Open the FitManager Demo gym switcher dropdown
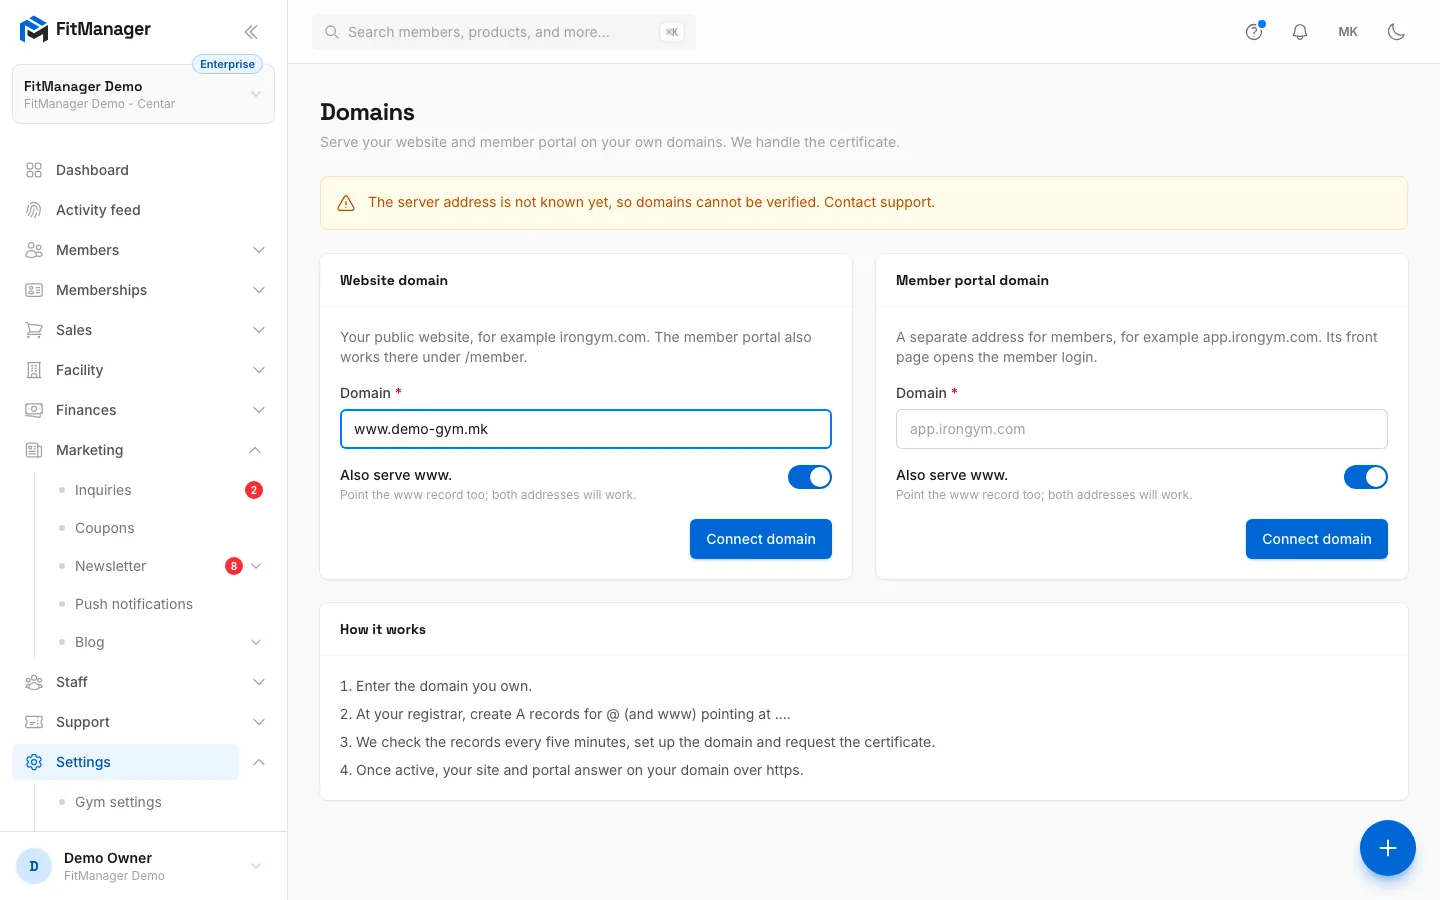1440x900 pixels. pos(143,94)
